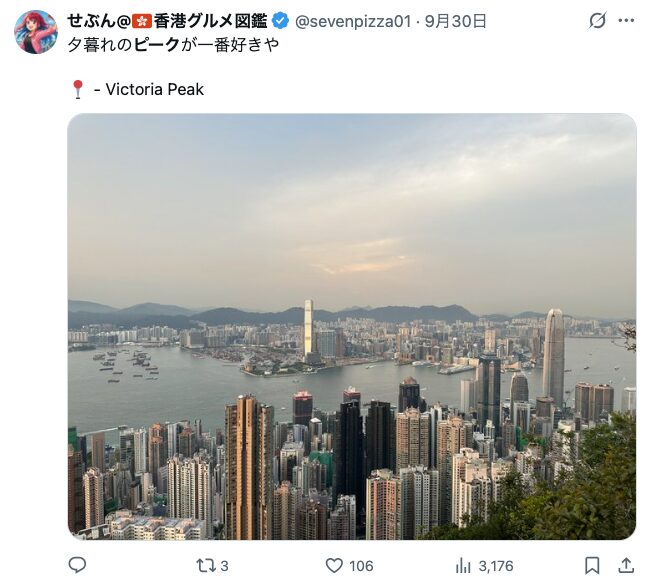Bookmark this Victoria Peak post

[592, 566]
